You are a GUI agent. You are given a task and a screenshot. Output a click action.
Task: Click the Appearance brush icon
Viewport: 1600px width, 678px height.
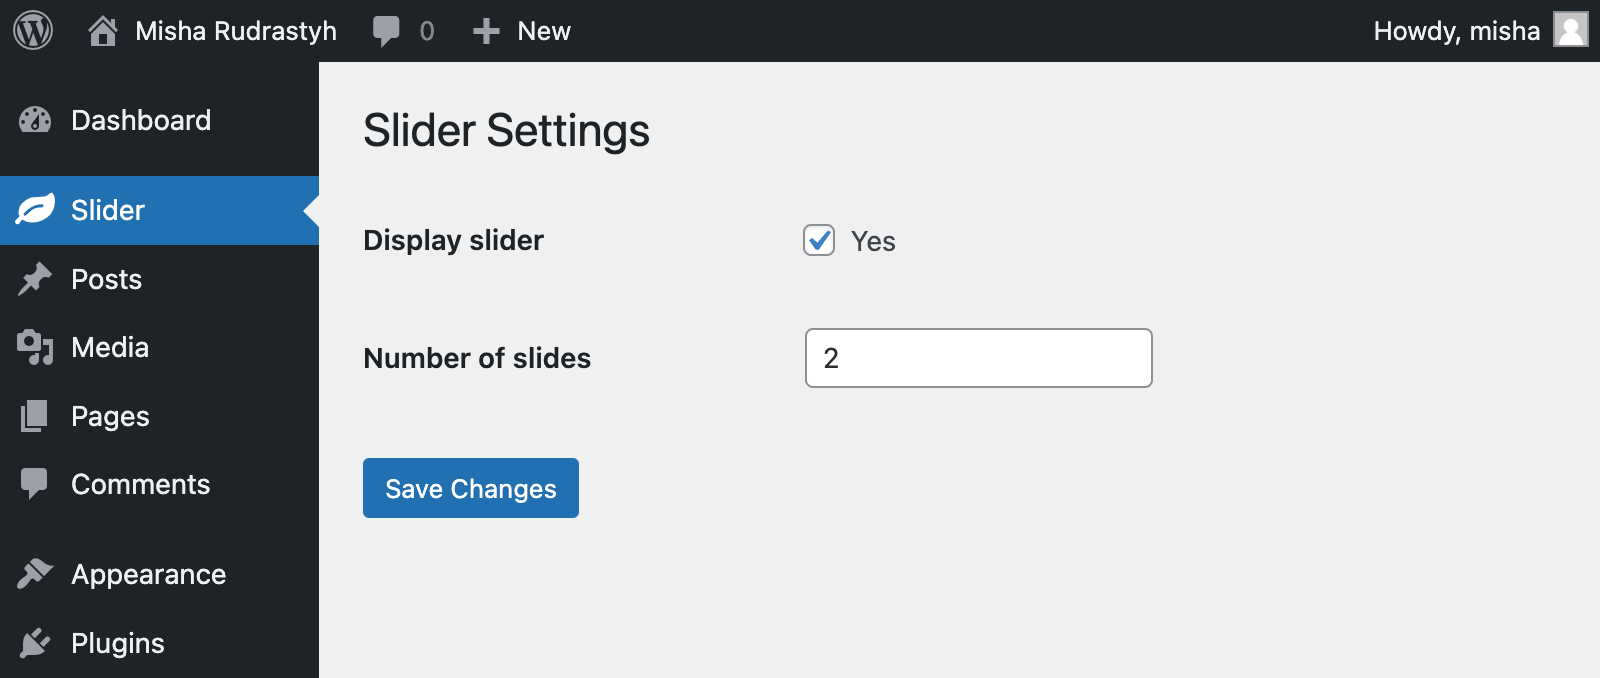(35, 574)
